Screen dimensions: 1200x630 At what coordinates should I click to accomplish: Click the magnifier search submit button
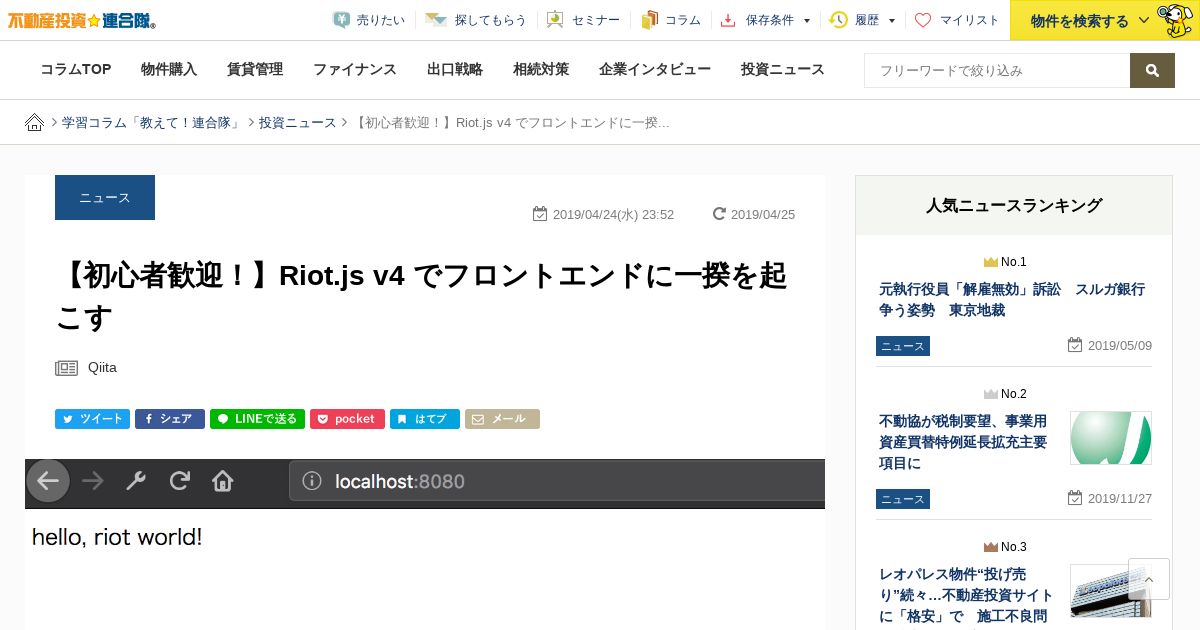(1152, 70)
